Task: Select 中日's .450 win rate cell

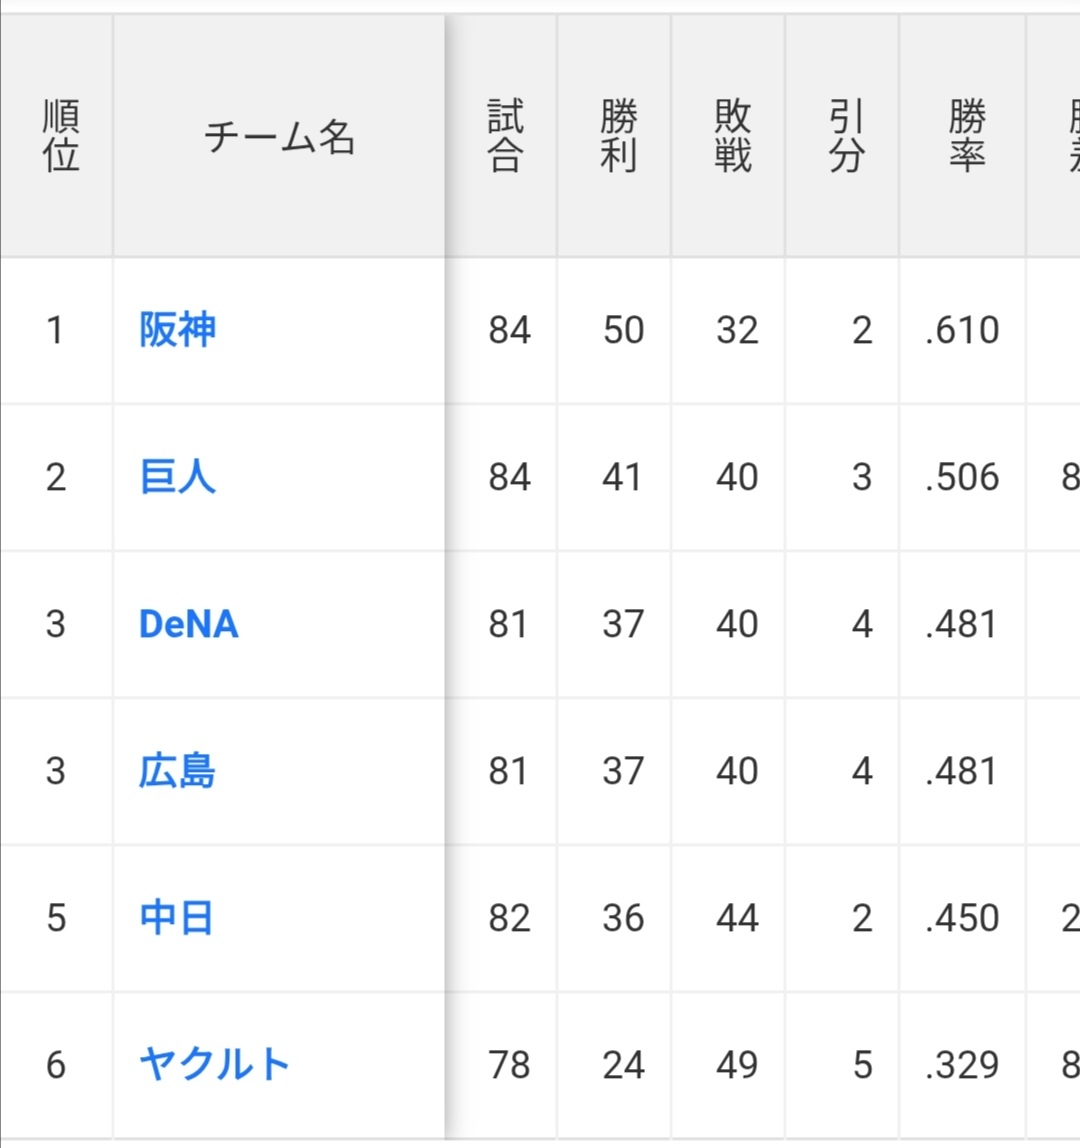Action: click(x=962, y=918)
